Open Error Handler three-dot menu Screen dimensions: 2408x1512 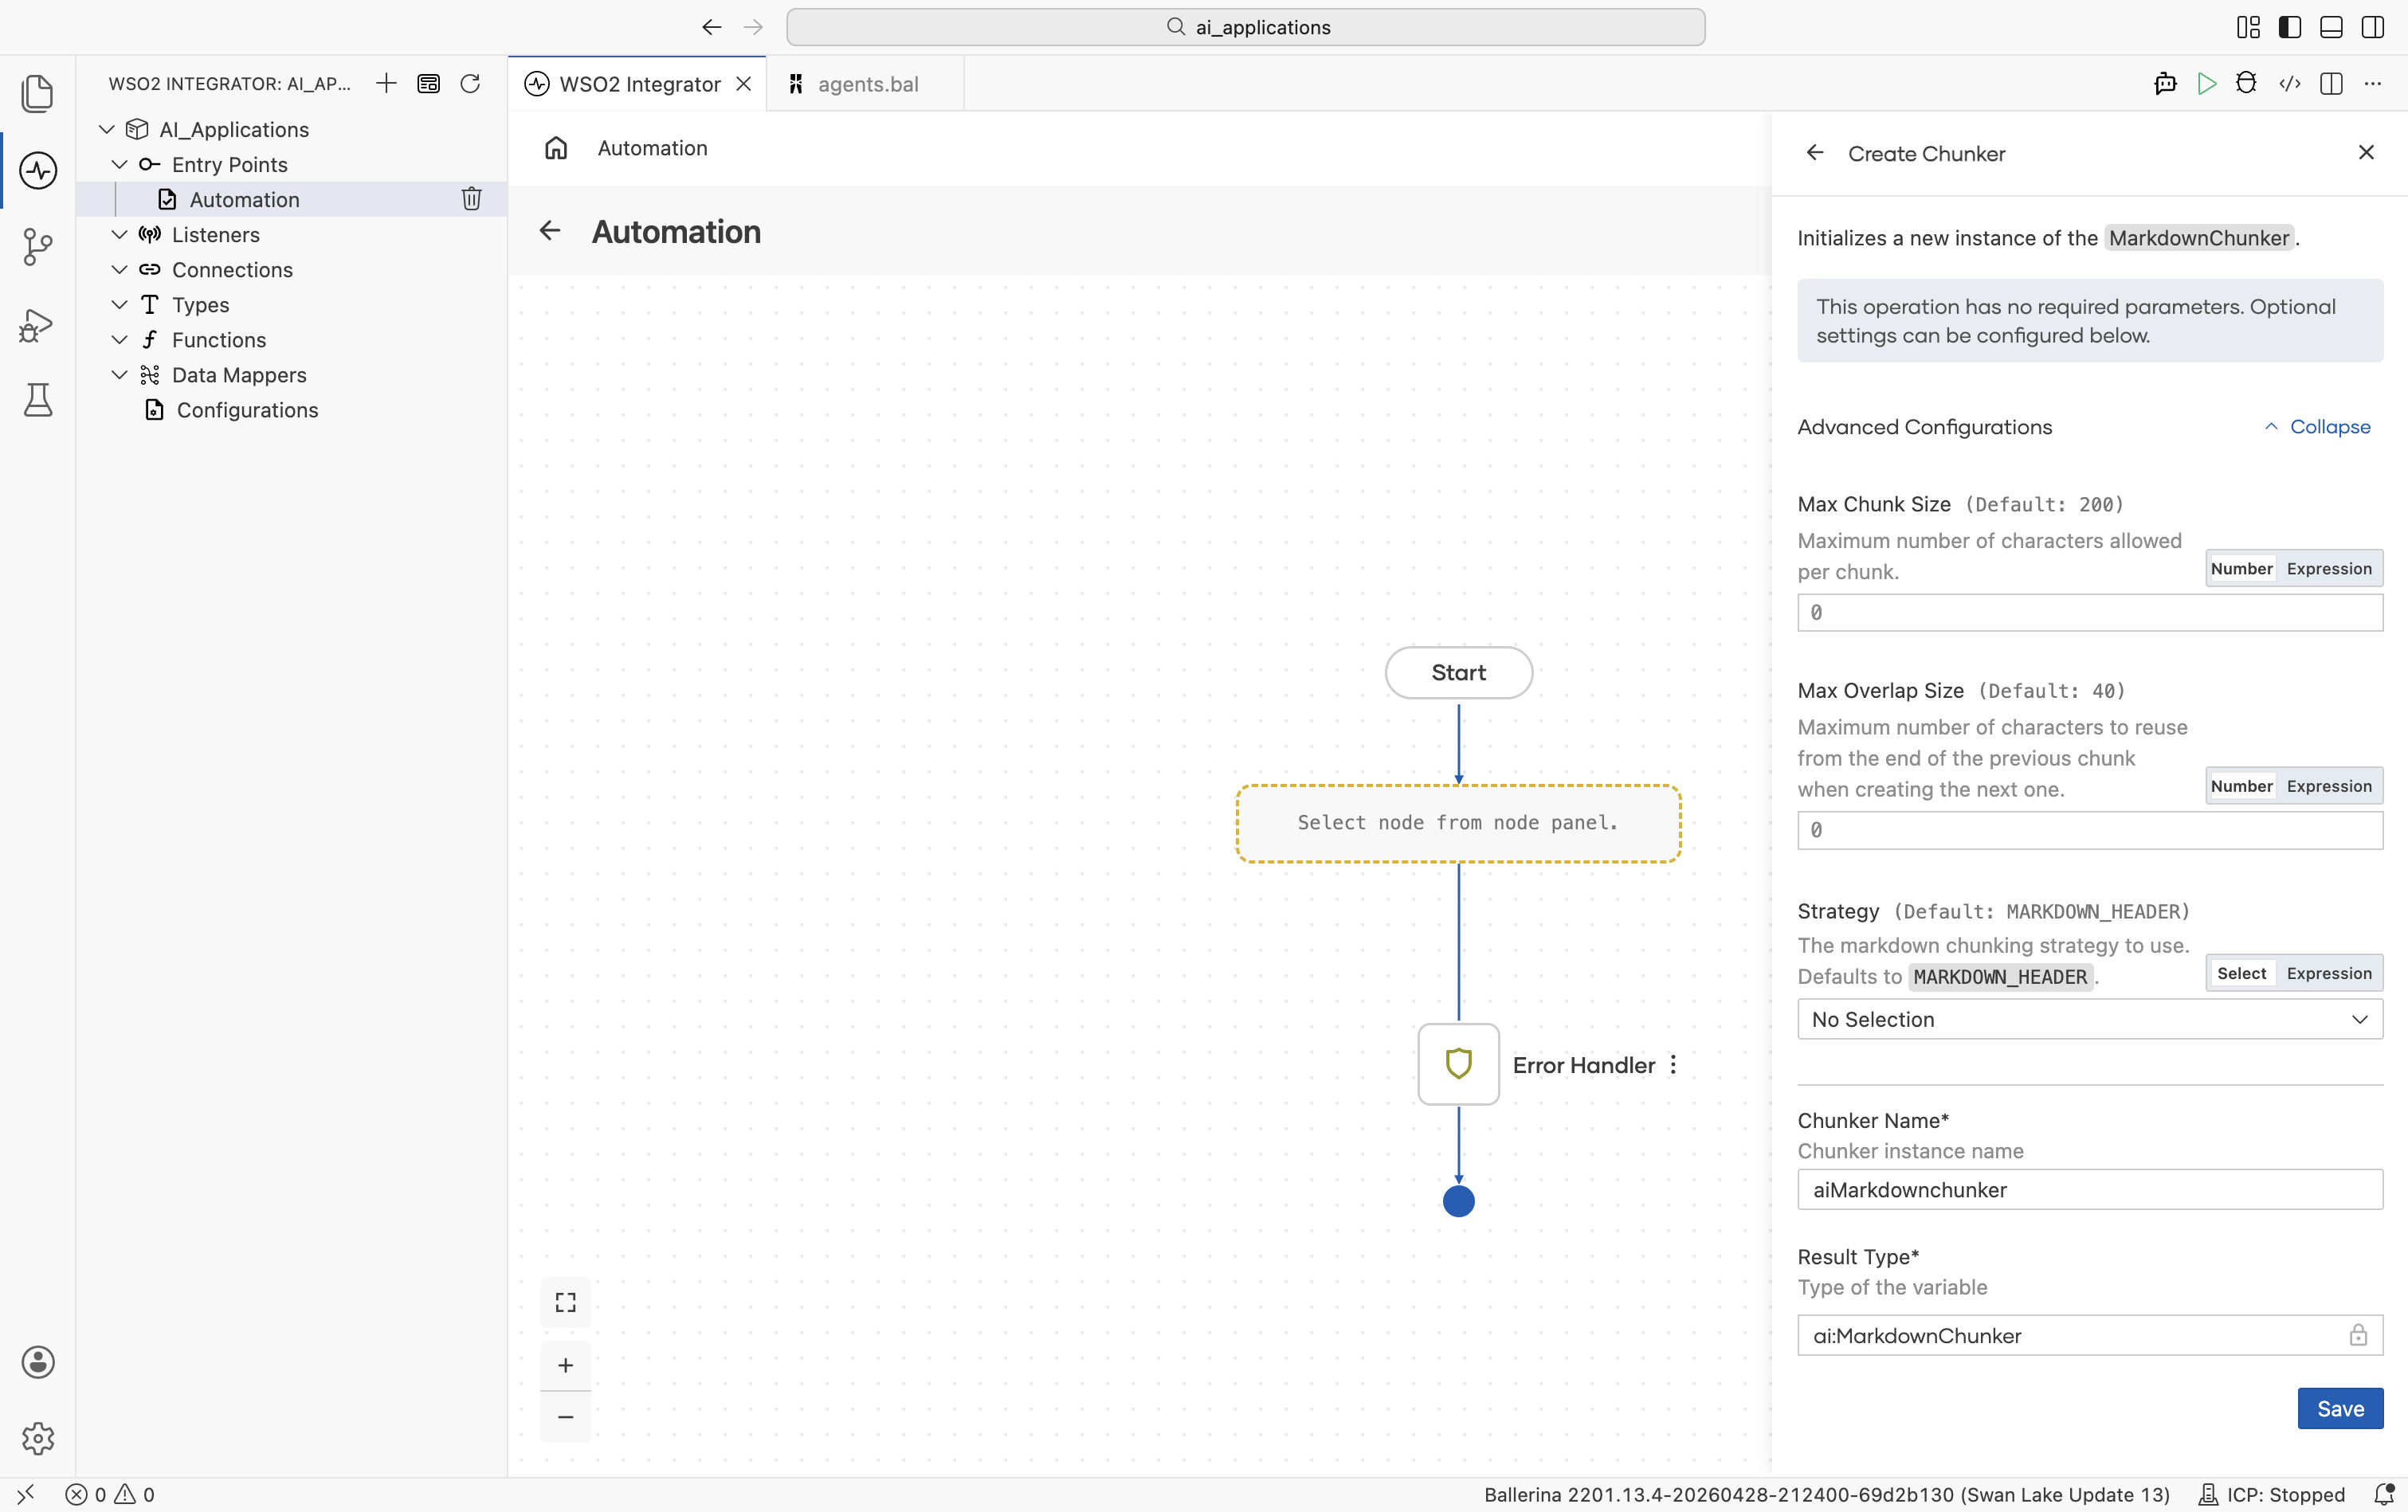(1673, 1065)
